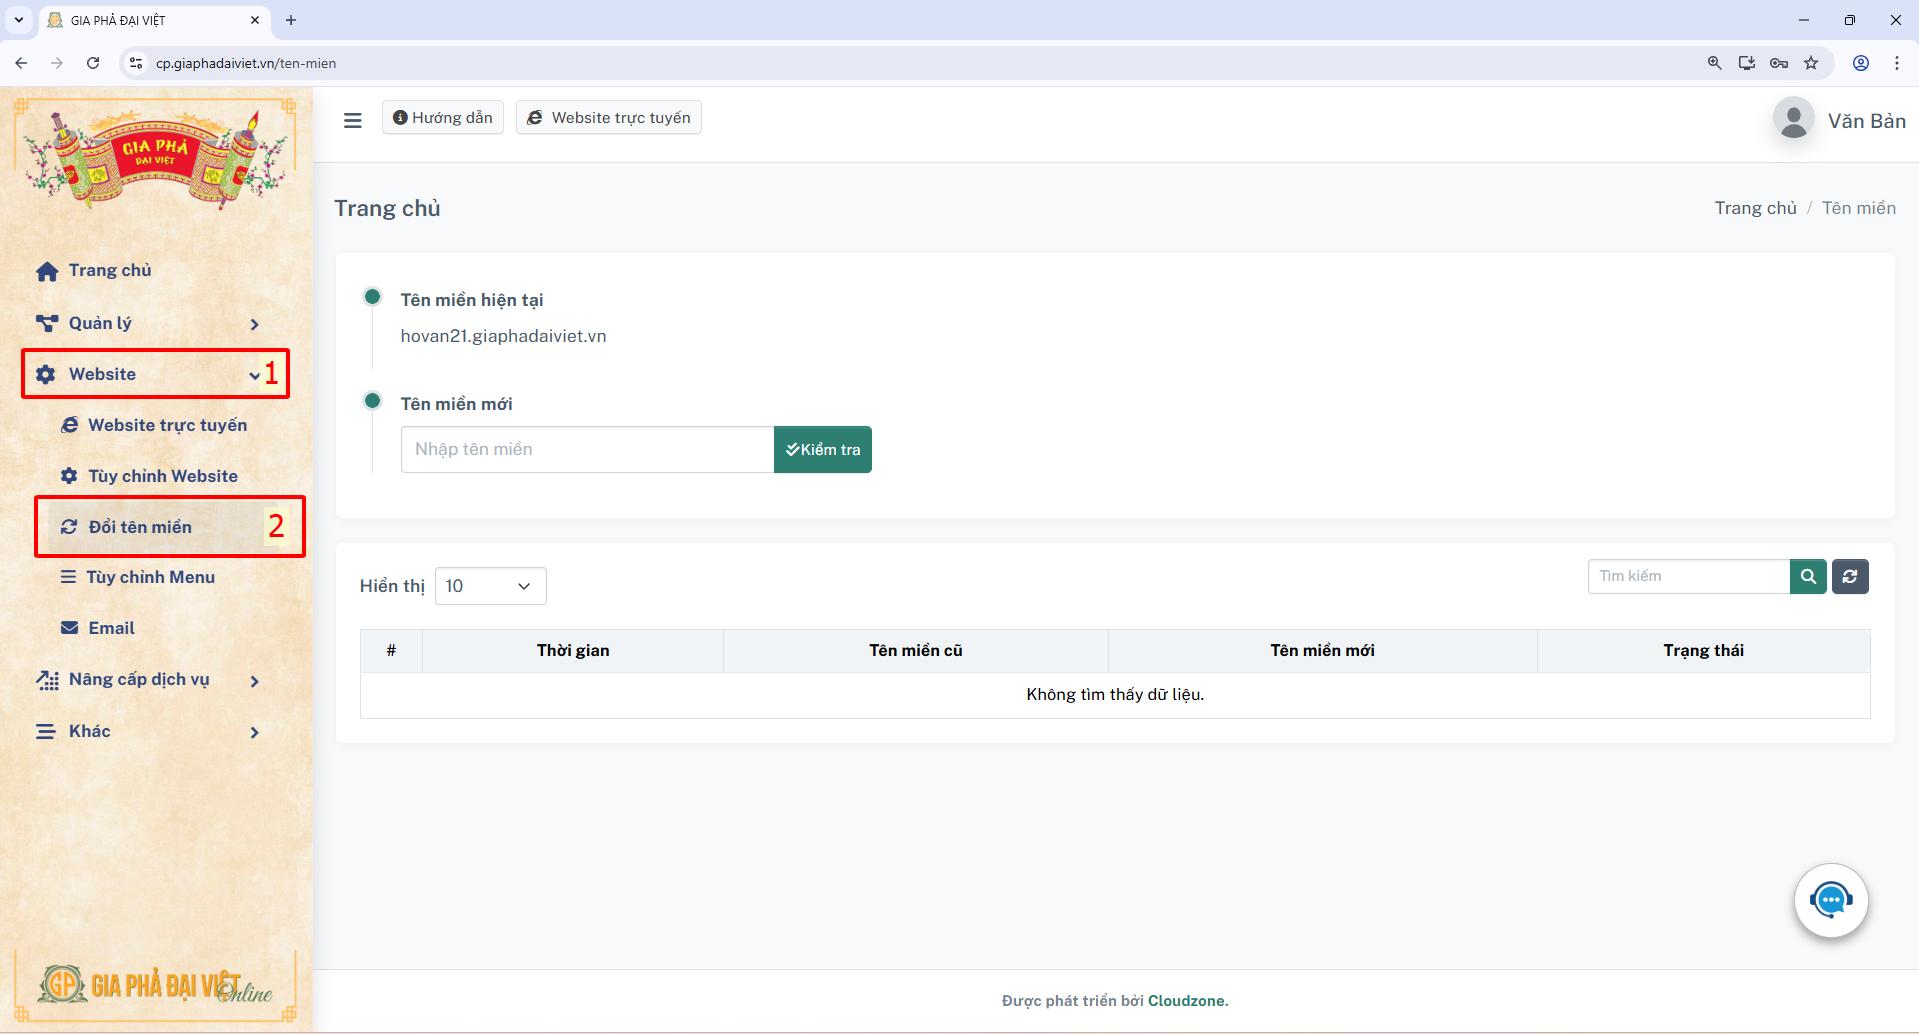Toggle the sidebar with the hamburger icon
The image size is (1919, 1034).
click(353, 119)
